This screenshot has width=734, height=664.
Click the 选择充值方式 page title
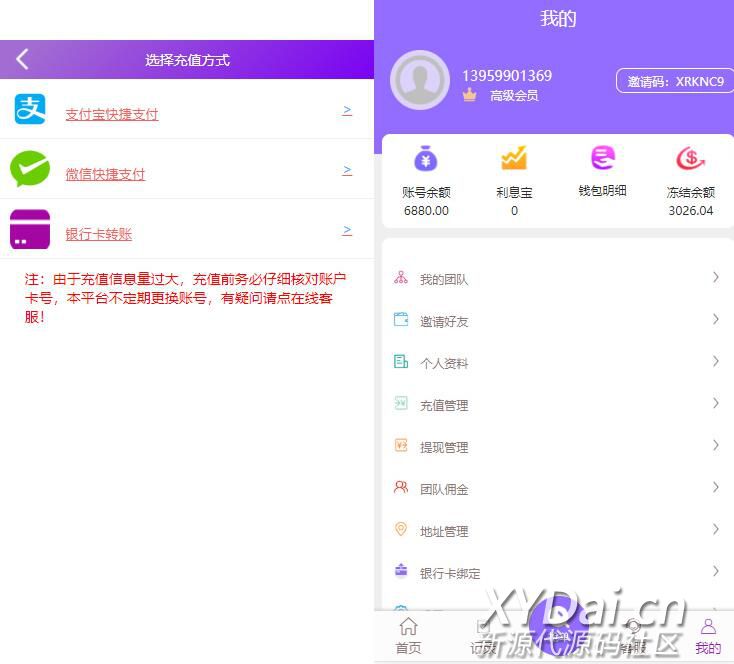[x=187, y=60]
